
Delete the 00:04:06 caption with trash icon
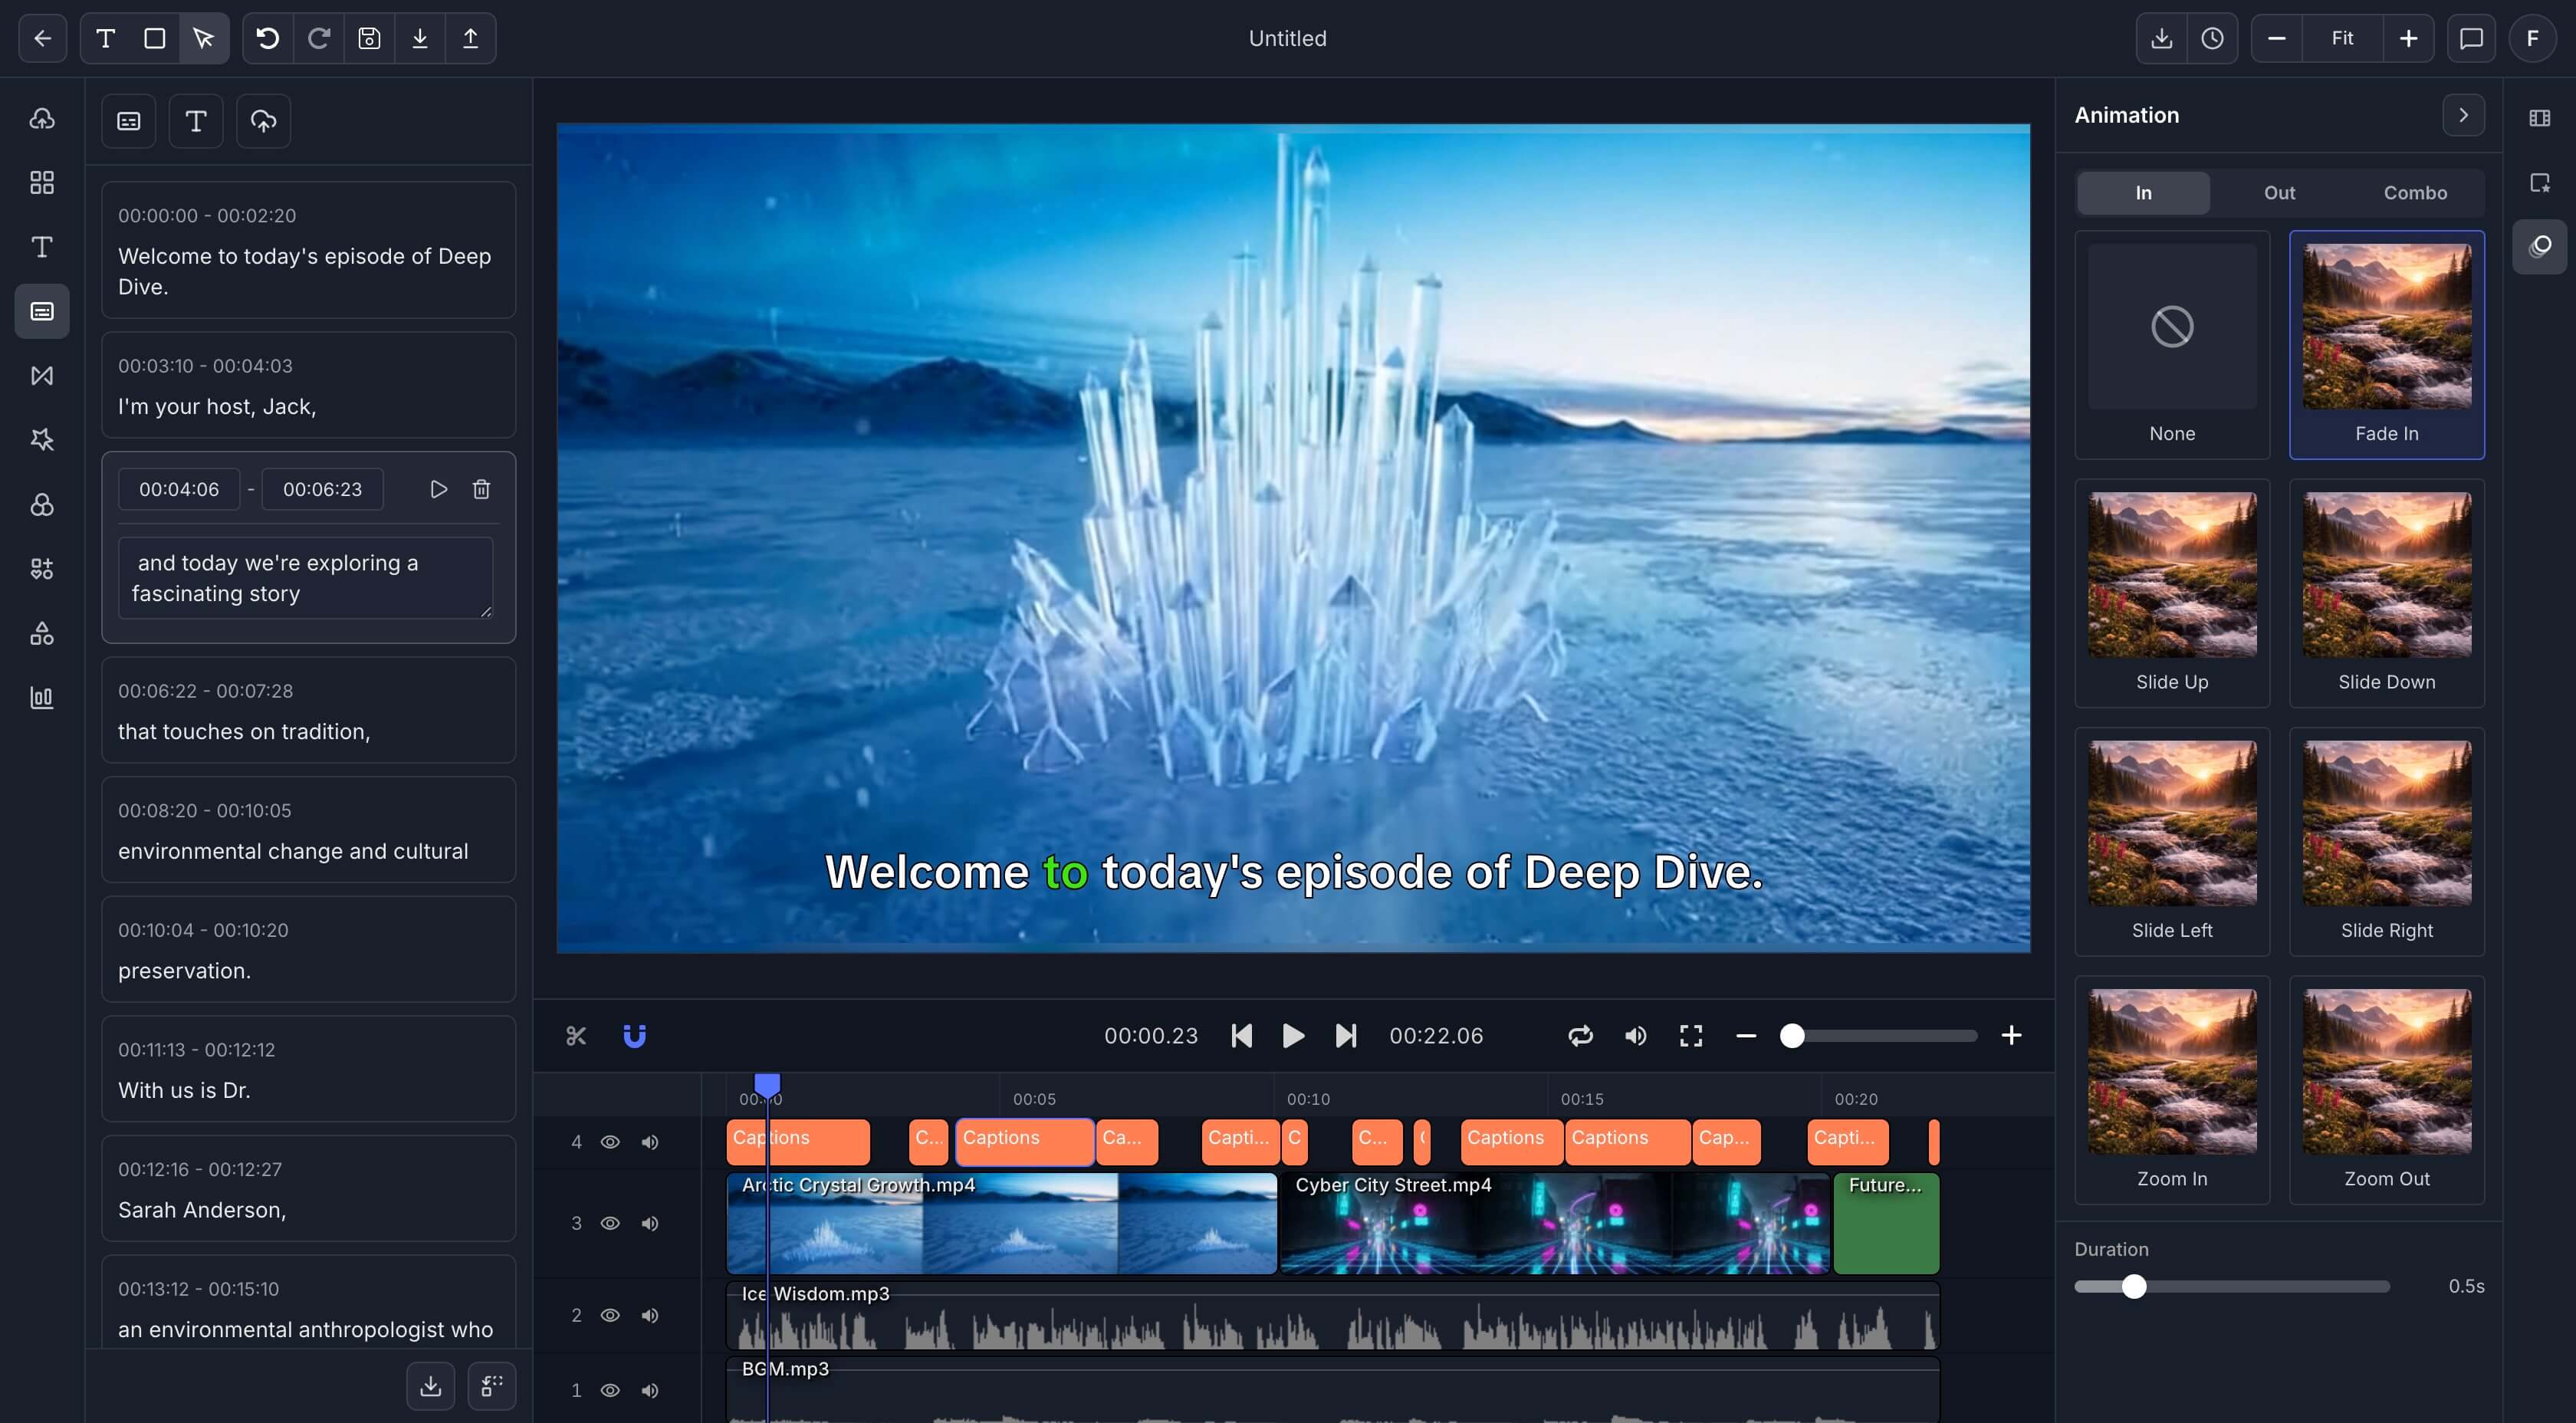coord(481,489)
